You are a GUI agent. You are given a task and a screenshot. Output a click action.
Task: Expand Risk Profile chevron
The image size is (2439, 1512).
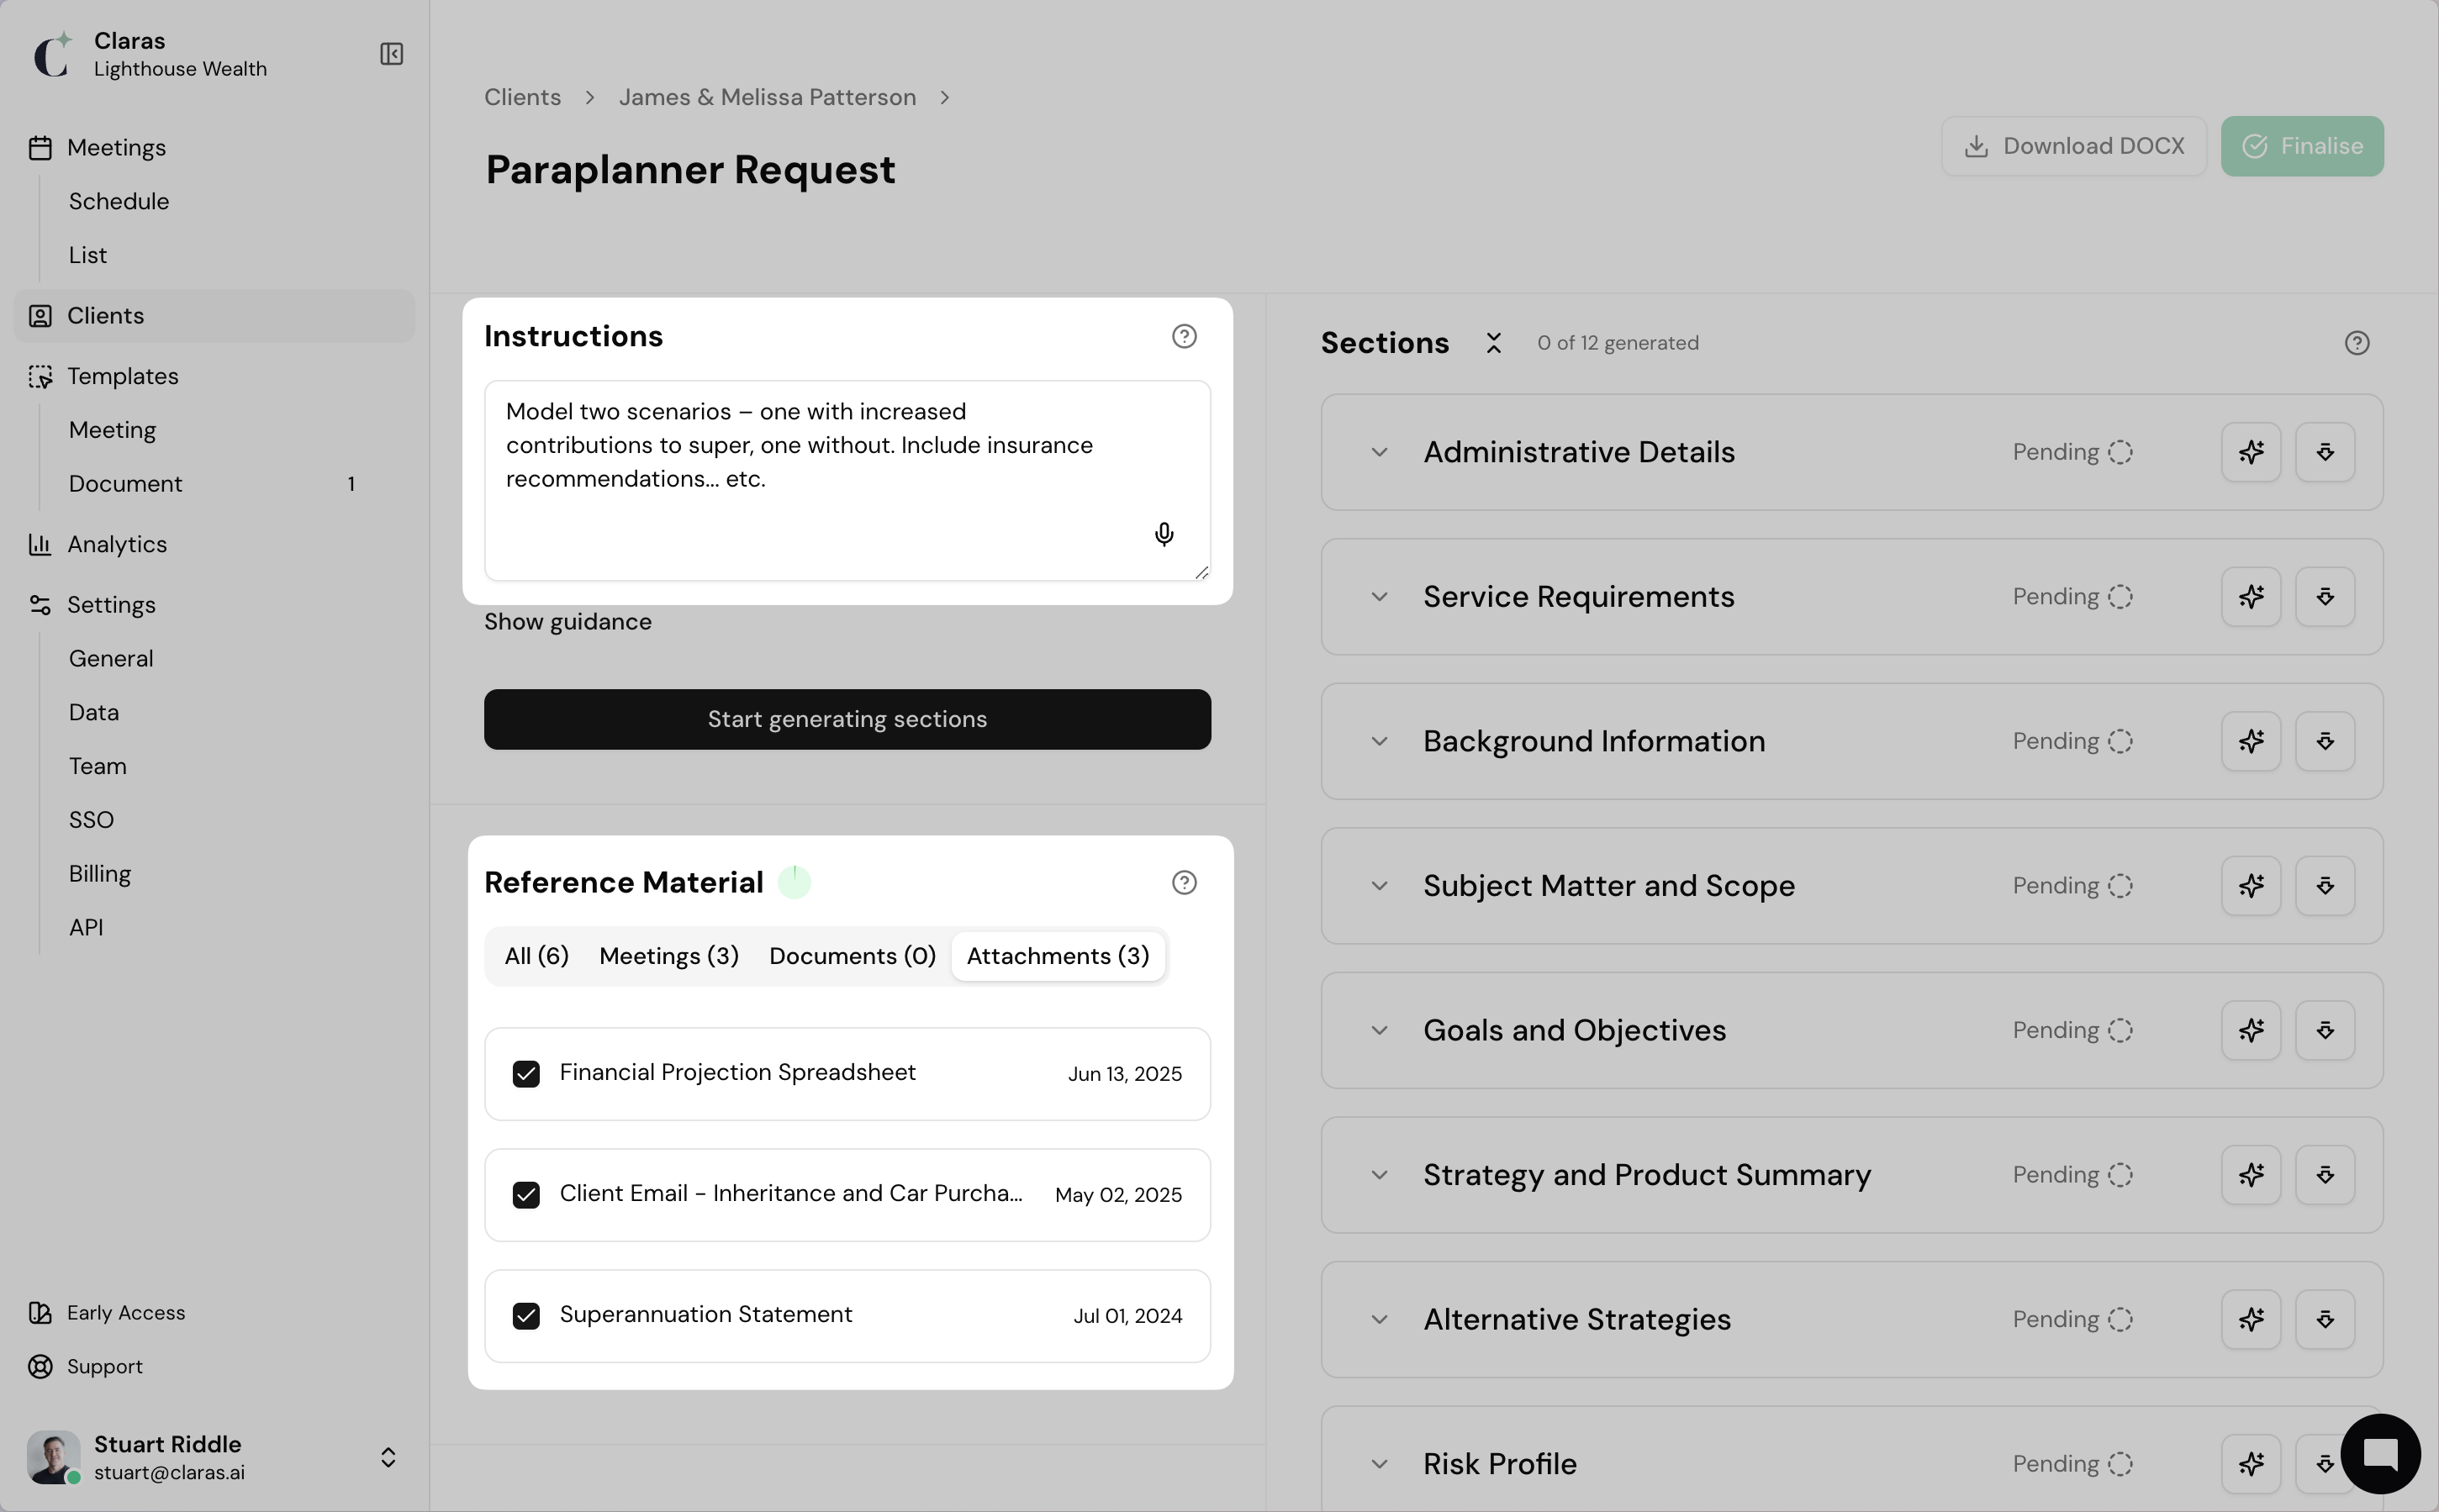[x=1379, y=1464]
